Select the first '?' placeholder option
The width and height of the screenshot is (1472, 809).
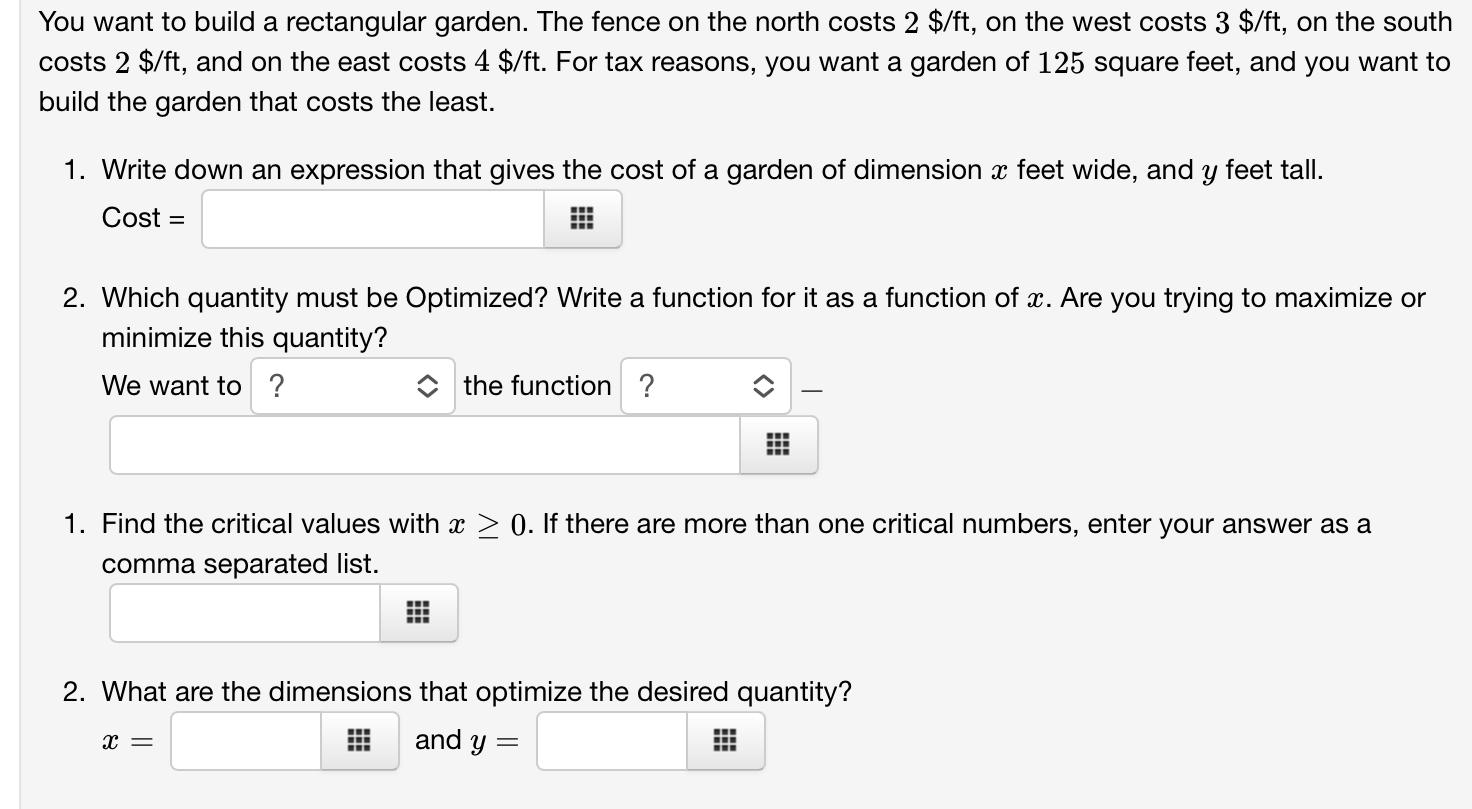(352, 386)
